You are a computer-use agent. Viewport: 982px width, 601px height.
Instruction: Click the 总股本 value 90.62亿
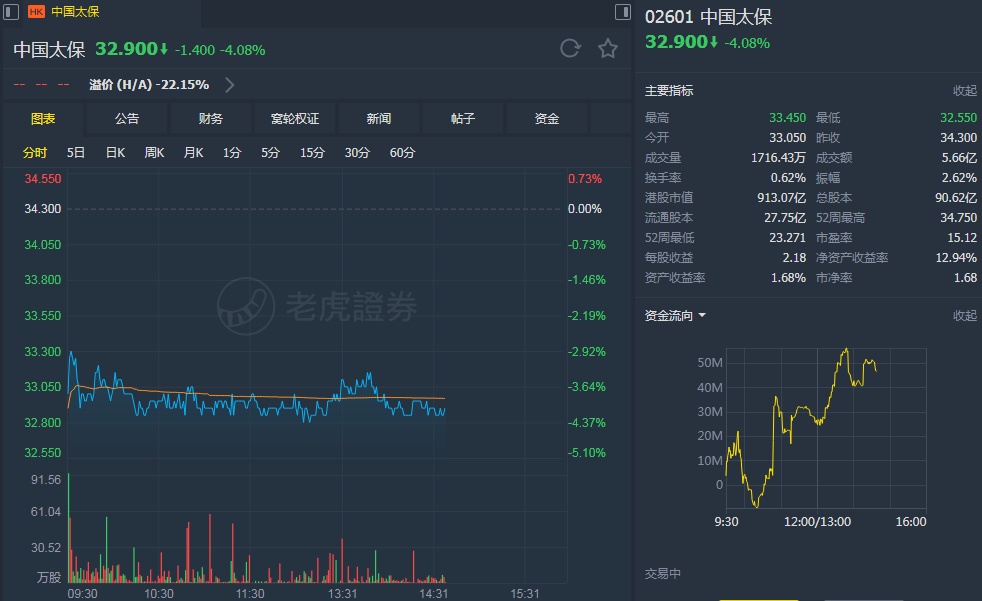956,198
